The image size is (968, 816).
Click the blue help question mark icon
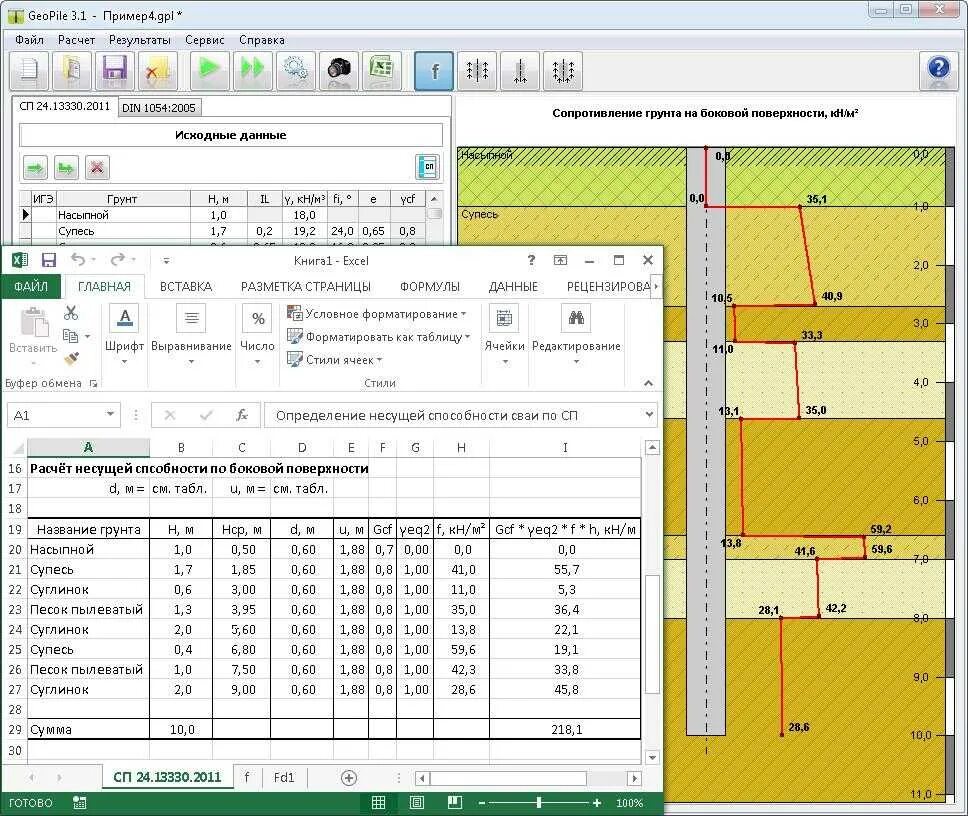click(x=938, y=70)
